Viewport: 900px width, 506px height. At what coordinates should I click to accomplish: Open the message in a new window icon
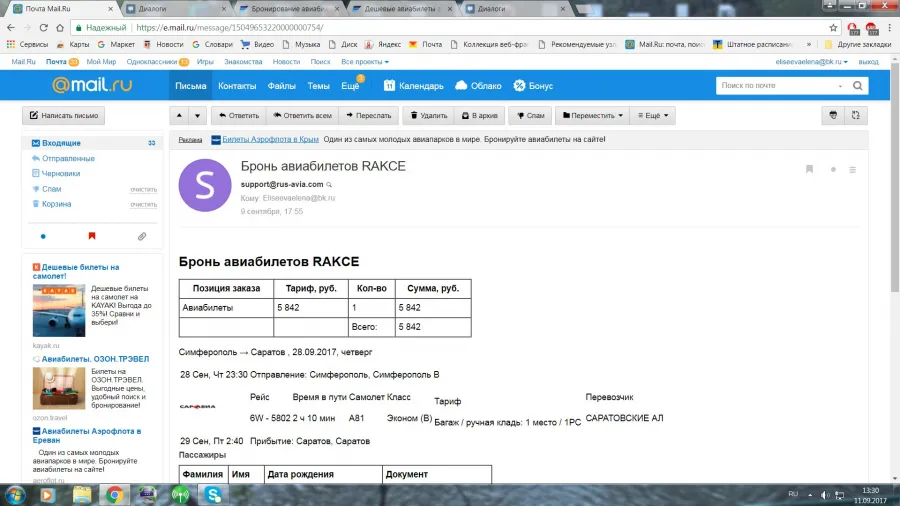click(855, 115)
